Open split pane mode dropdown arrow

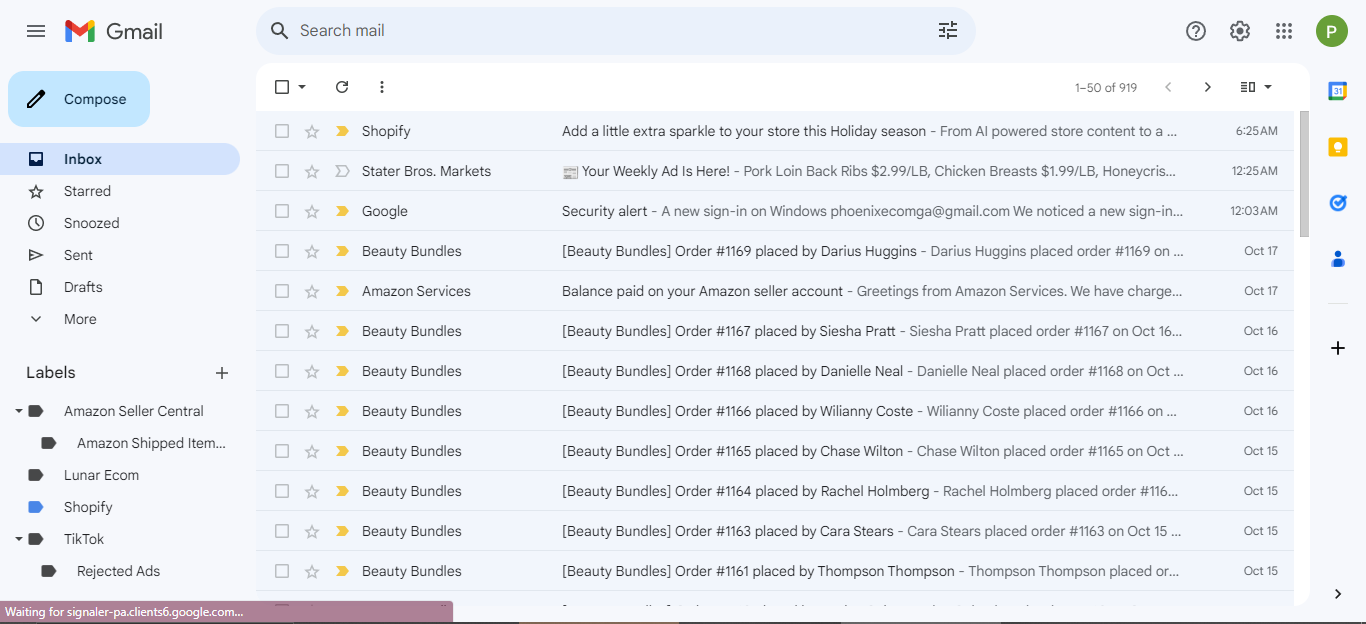pyautogui.click(x=1268, y=87)
